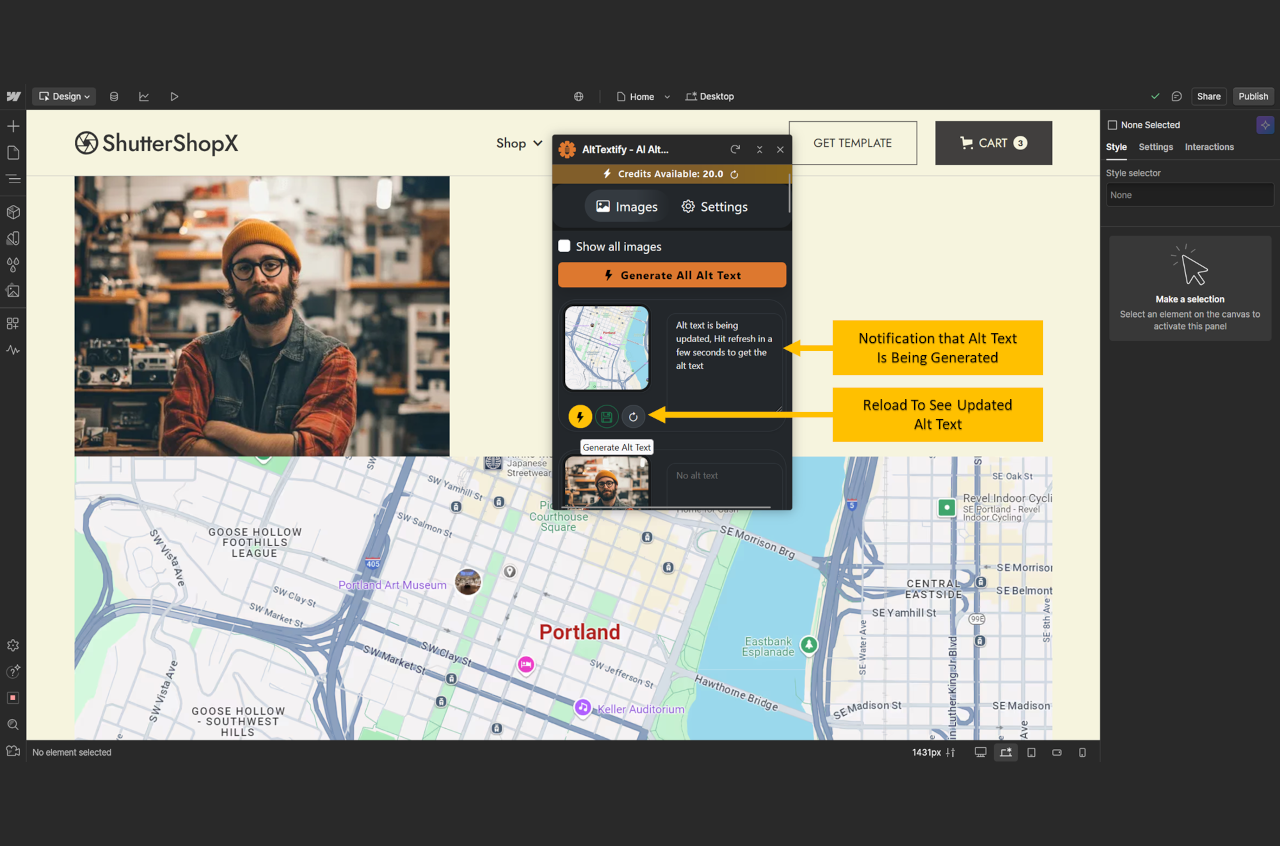Click the map alt text textarea
The height and width of the screenshot is (846, 1280).
pyautogui.click(x=725, y=363)
